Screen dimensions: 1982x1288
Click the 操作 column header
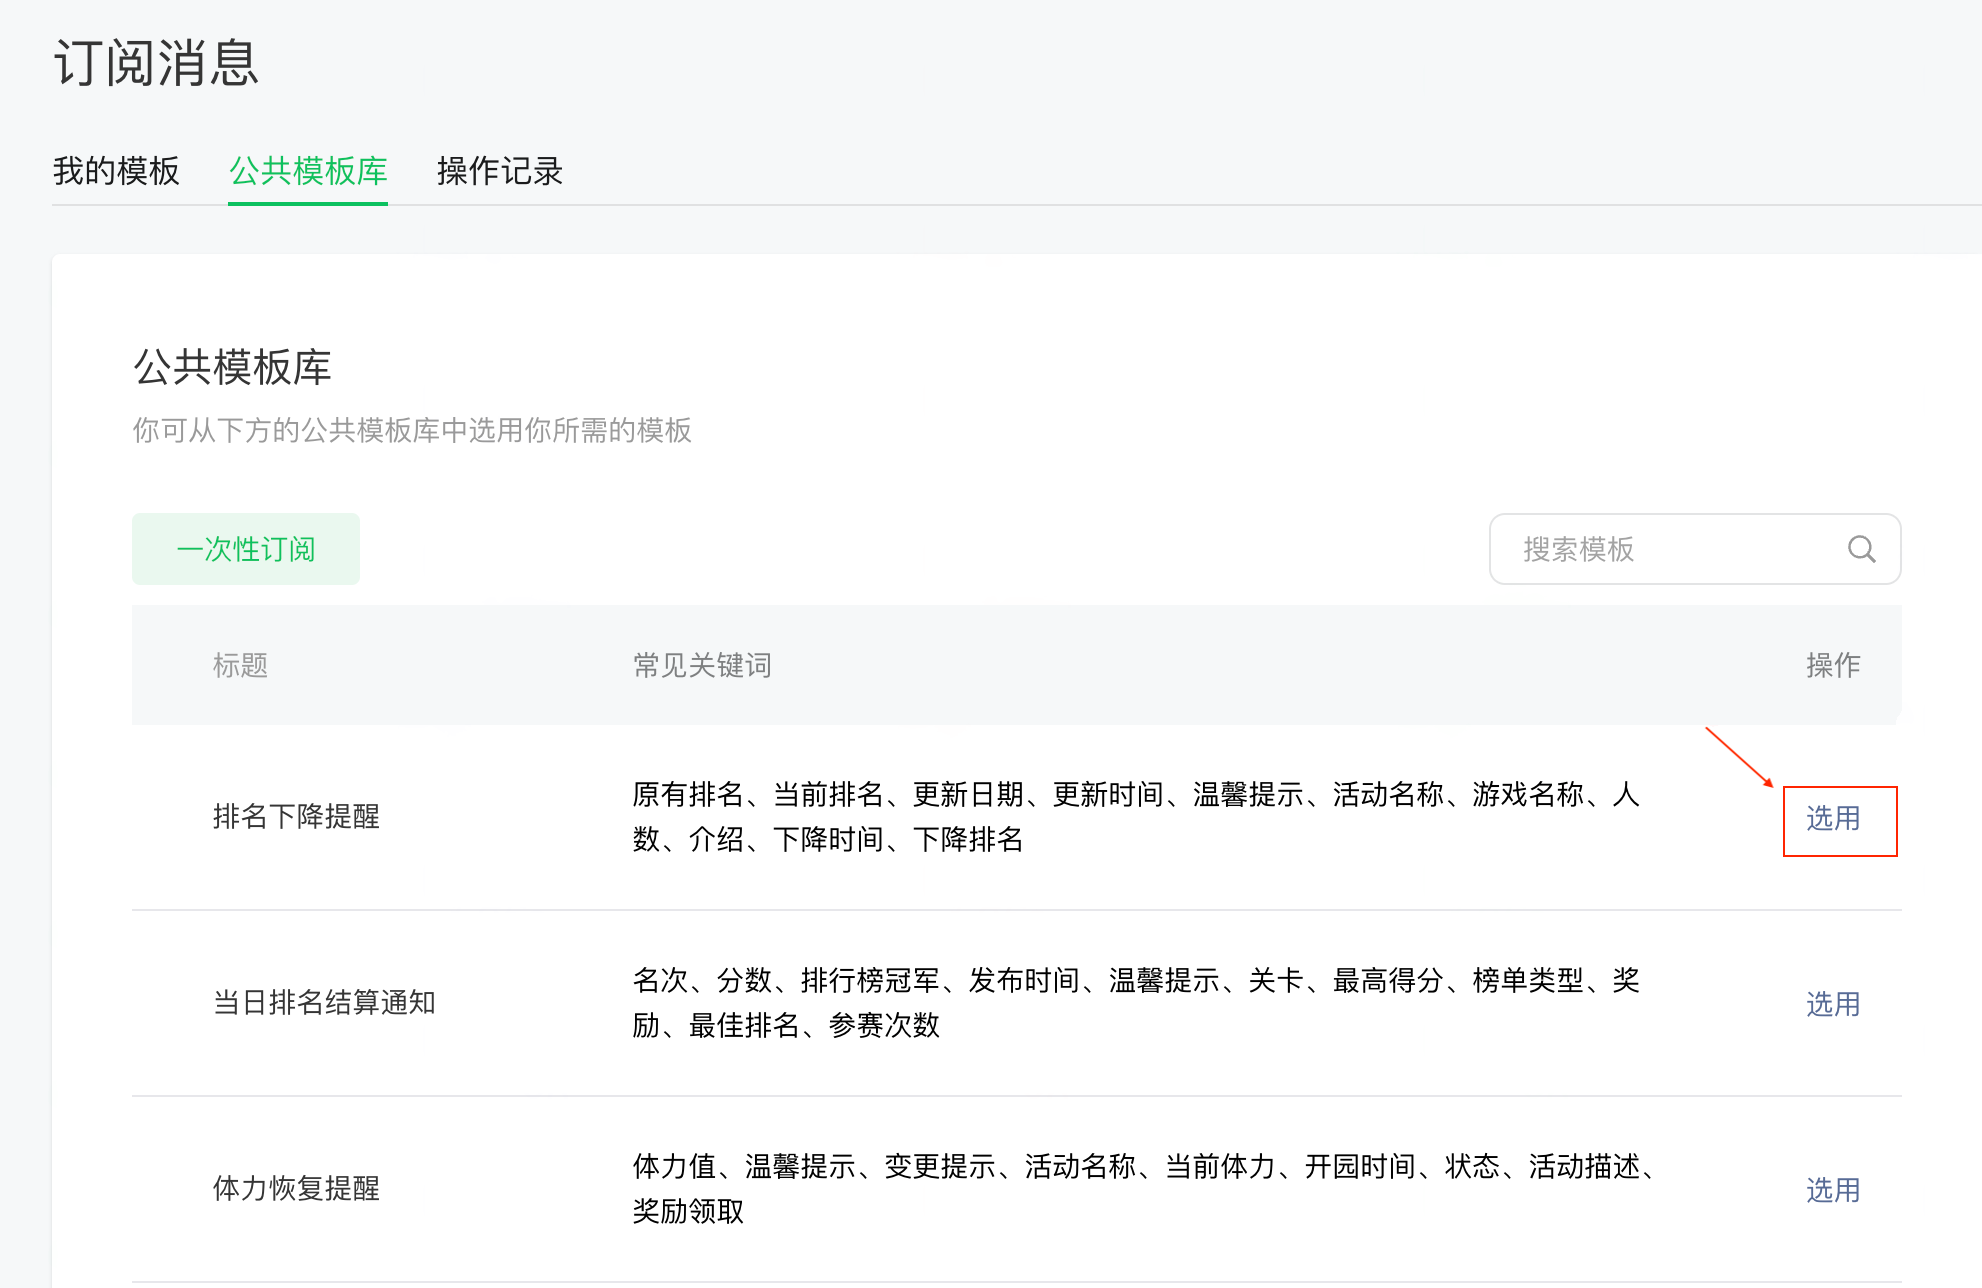(x=1833, y=665)
